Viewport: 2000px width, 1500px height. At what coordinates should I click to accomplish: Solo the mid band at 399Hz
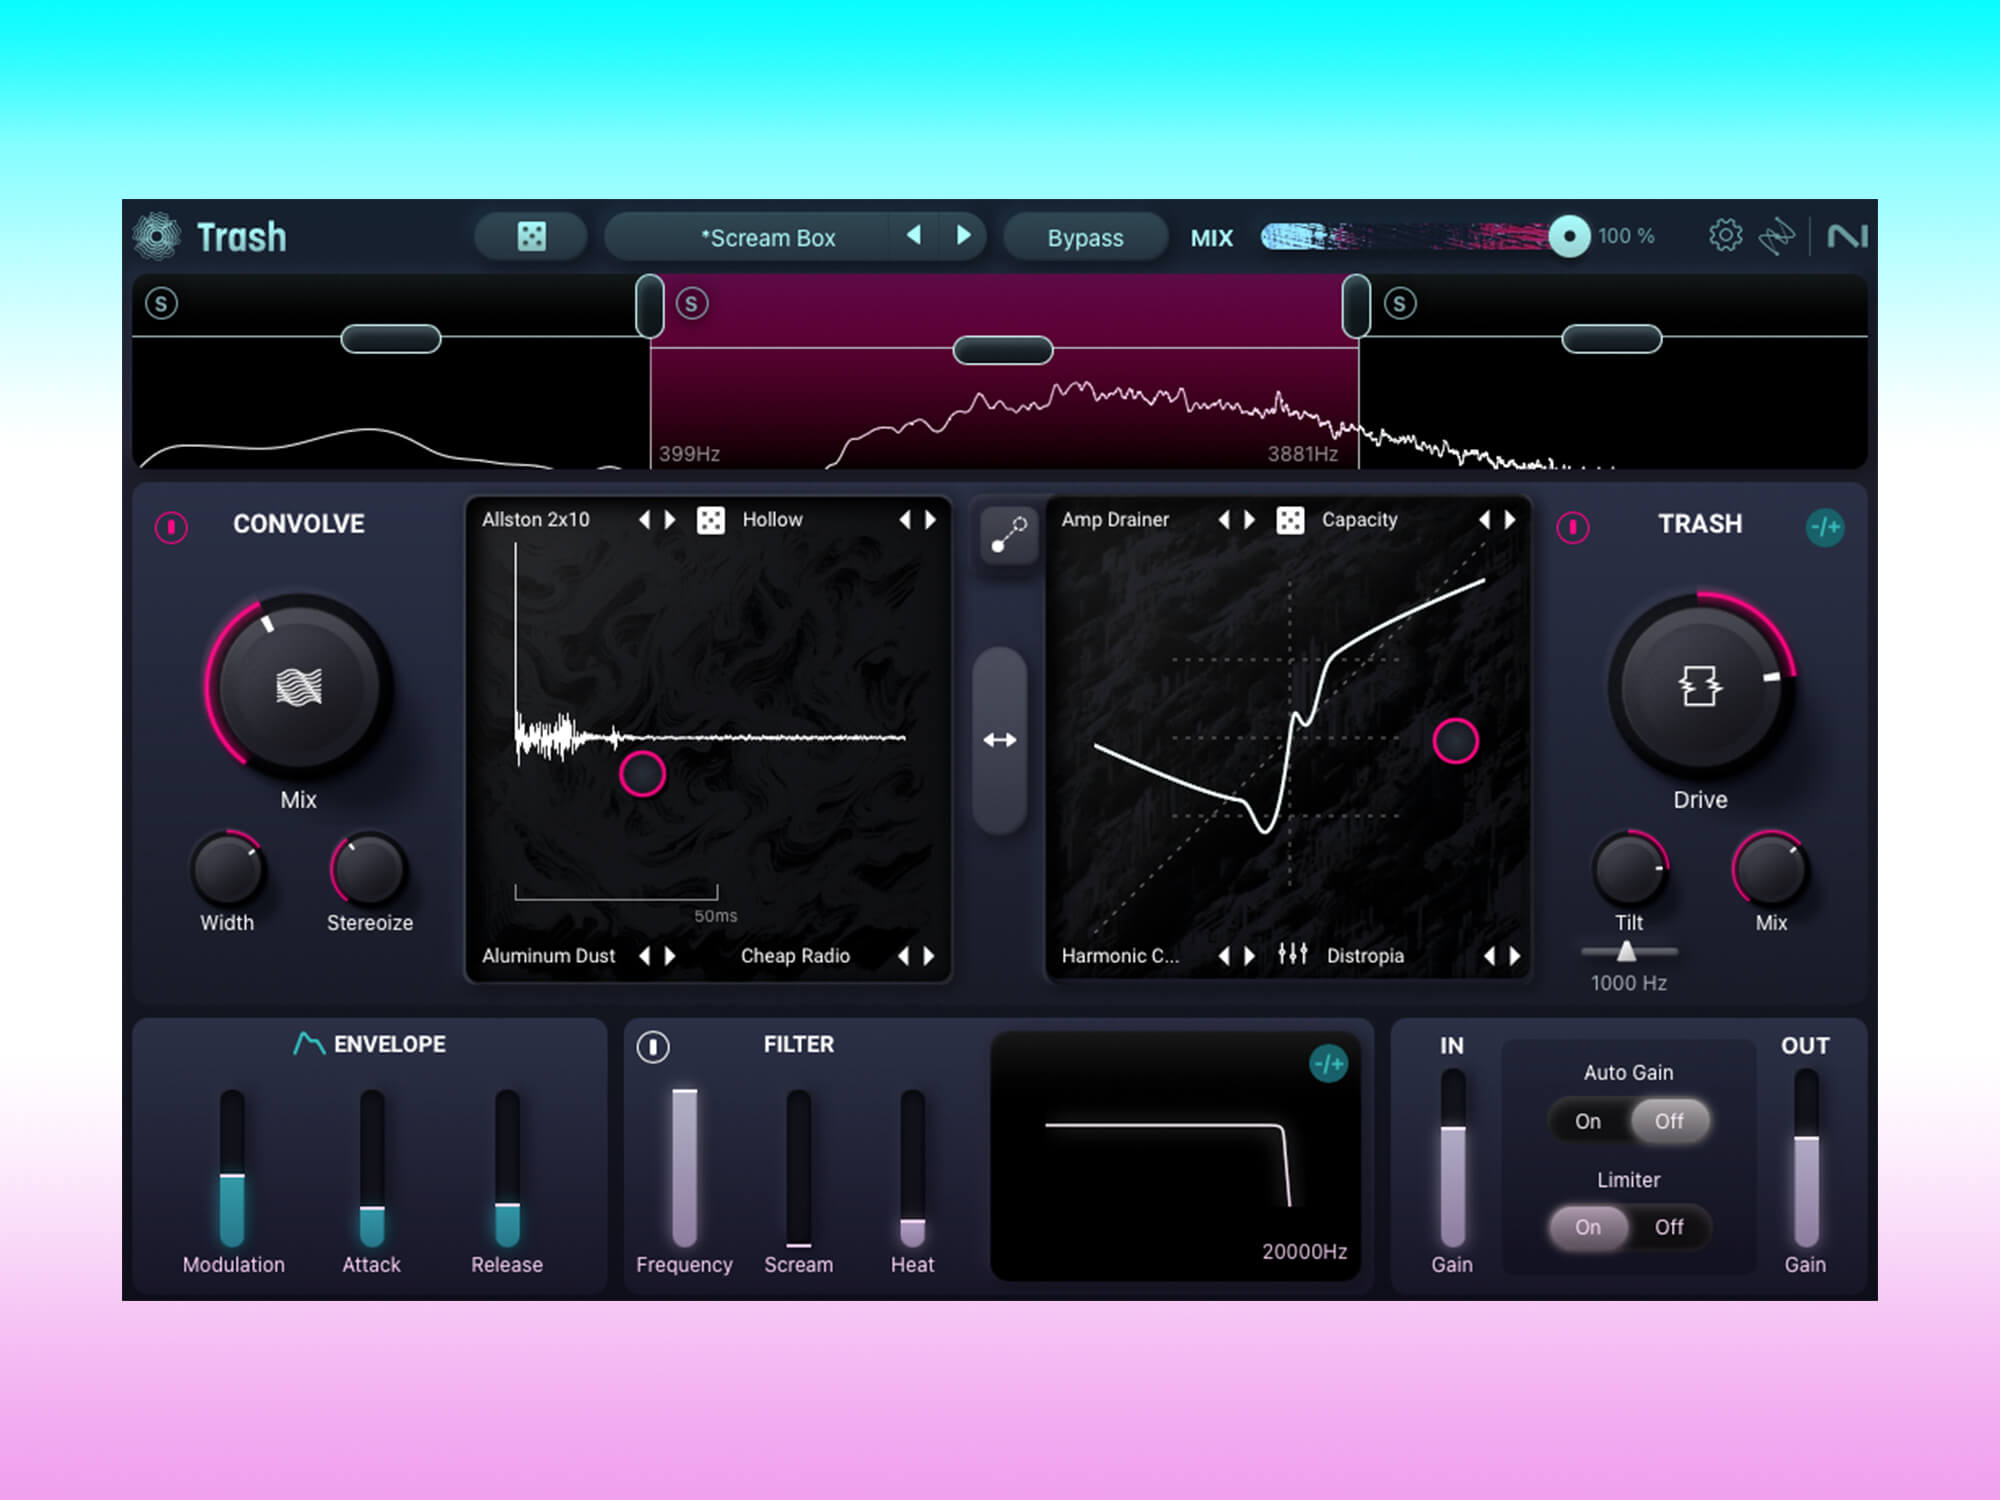[x=692, y=303]
